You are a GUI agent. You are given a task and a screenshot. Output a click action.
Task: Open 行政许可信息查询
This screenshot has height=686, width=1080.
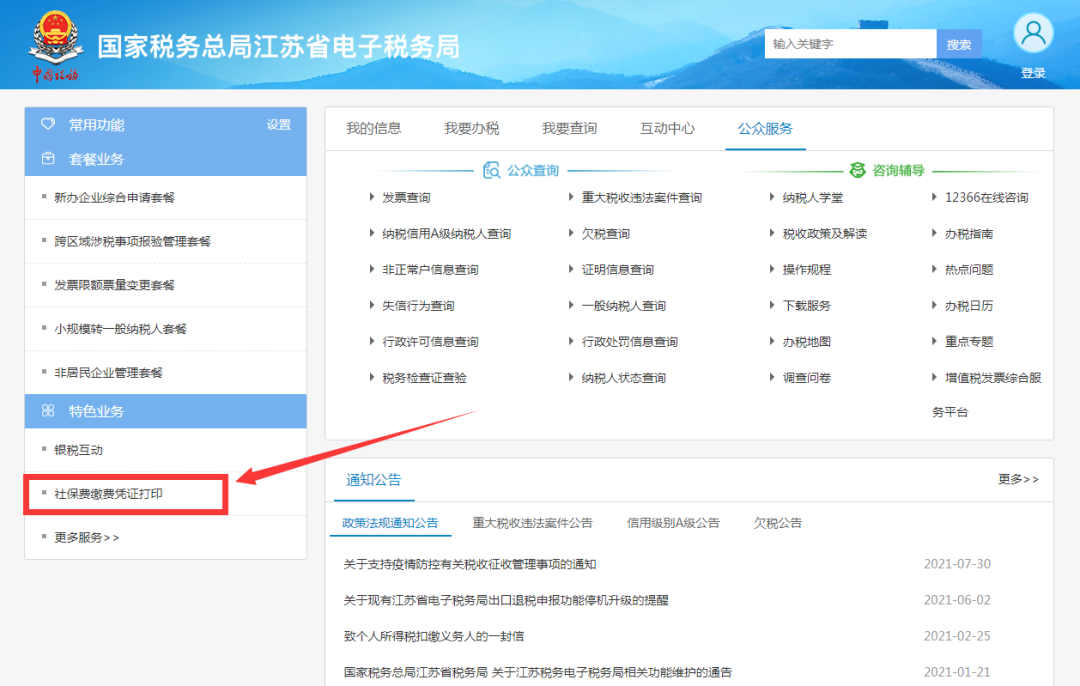[430, 342]
